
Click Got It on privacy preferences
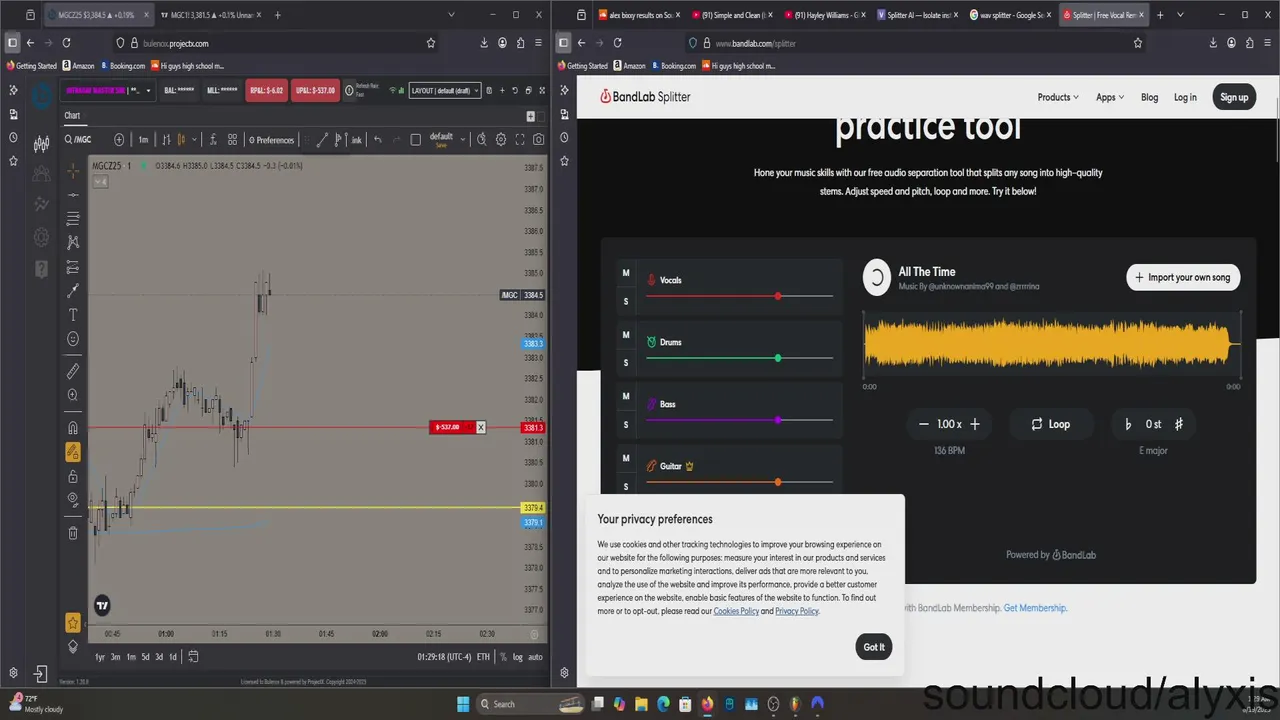point(874,647)
